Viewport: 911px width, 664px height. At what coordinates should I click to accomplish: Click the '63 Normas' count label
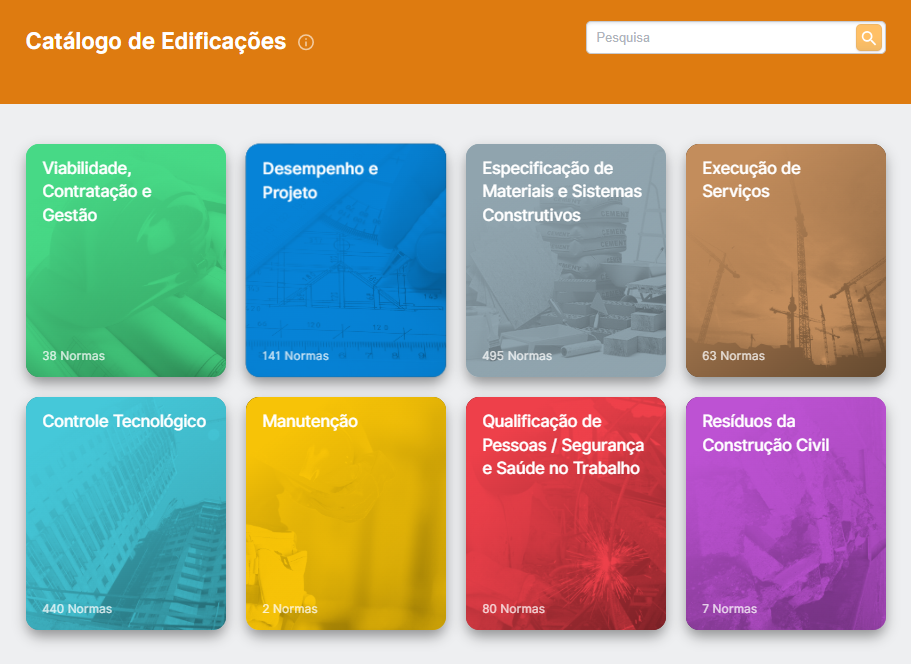tap(733, 356)
